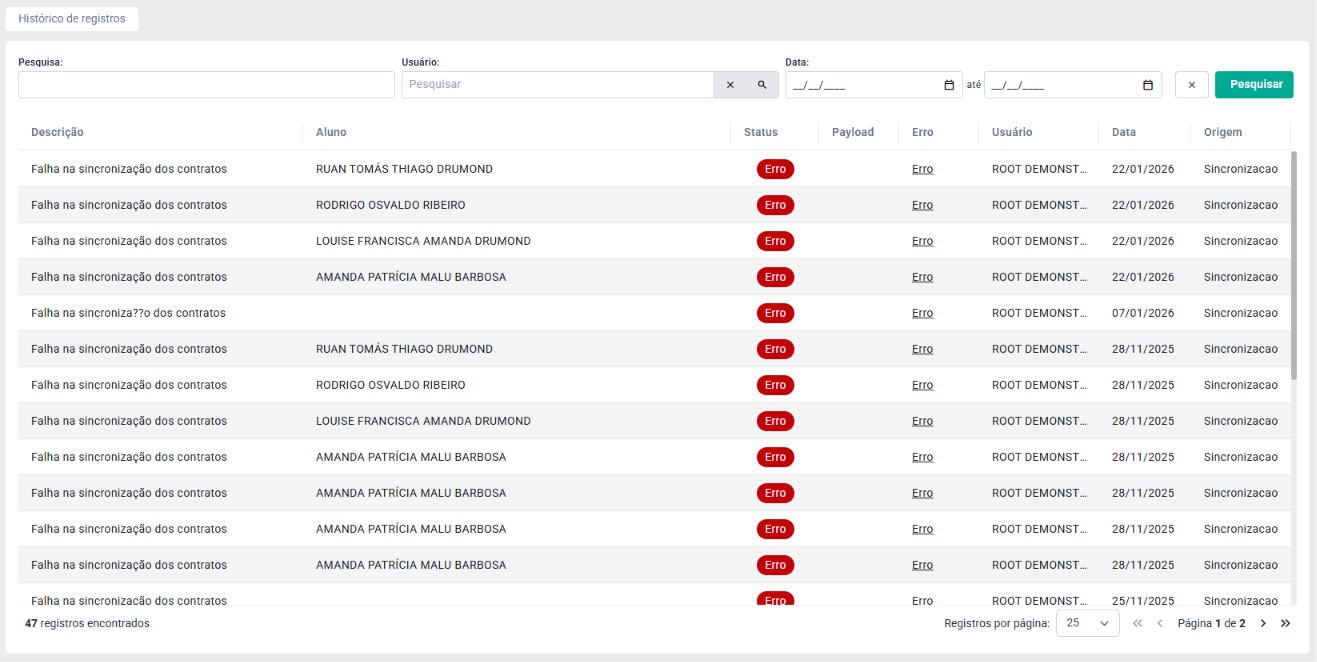Open Erro link for RUAN TOMÁS row dated 28/11/2025
1317x662 pixels.
coord(922,349)
